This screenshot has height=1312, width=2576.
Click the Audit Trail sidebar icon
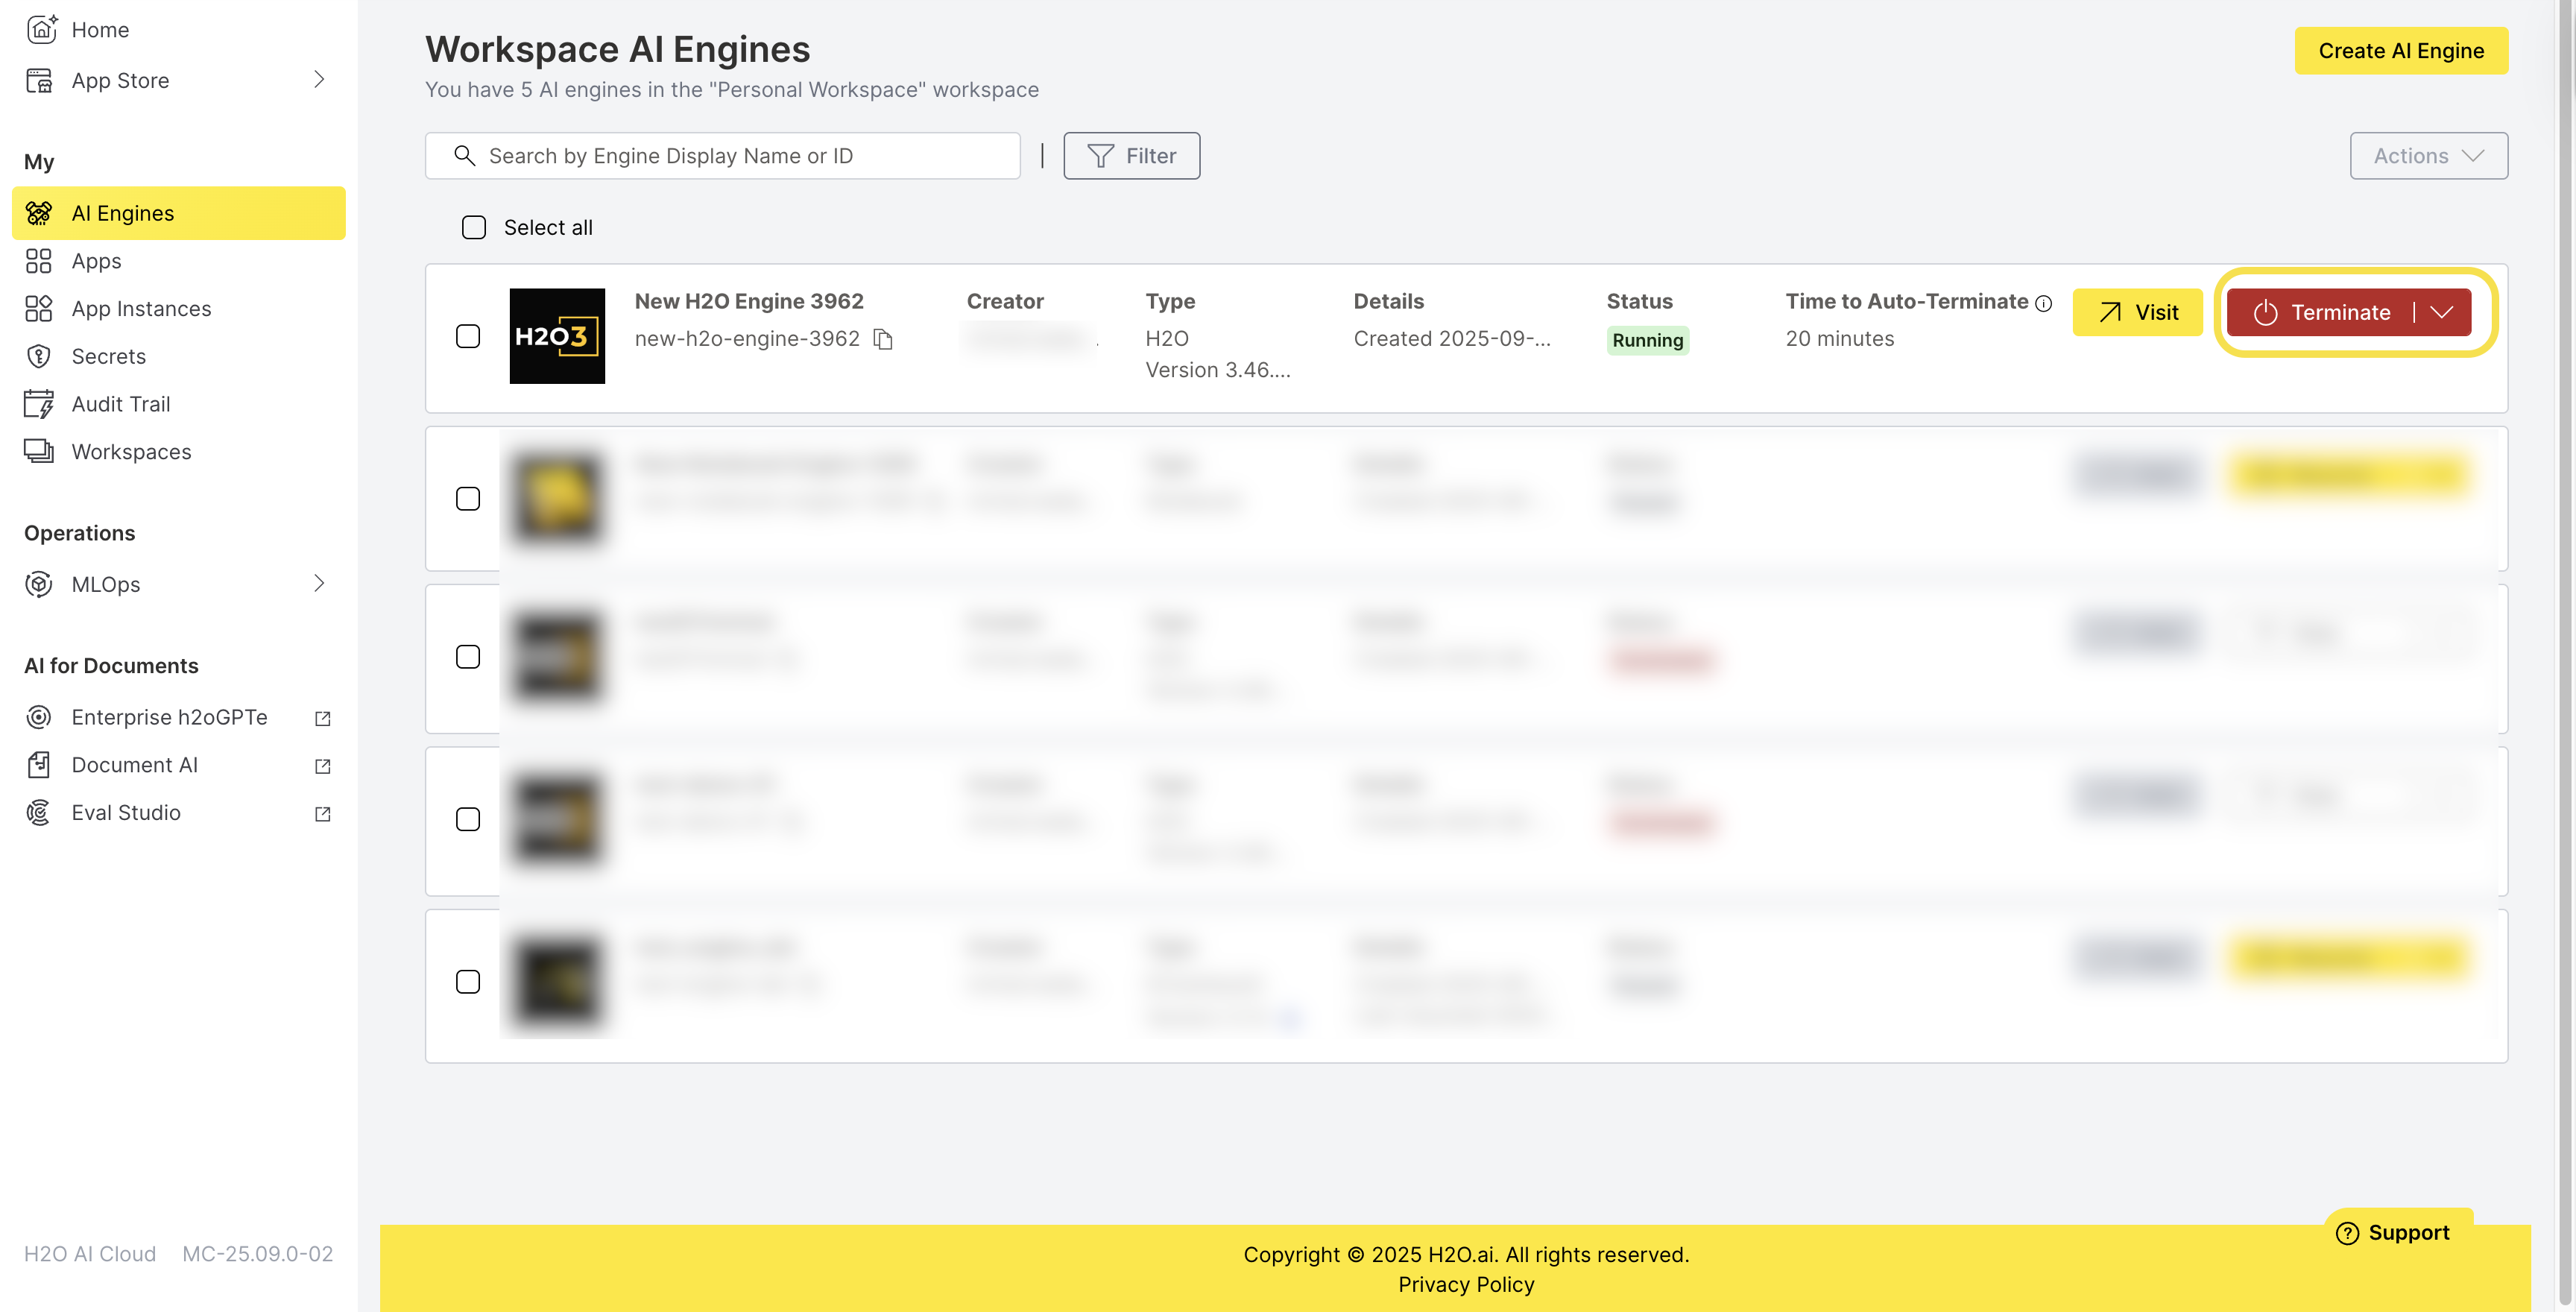coord(39,404)
